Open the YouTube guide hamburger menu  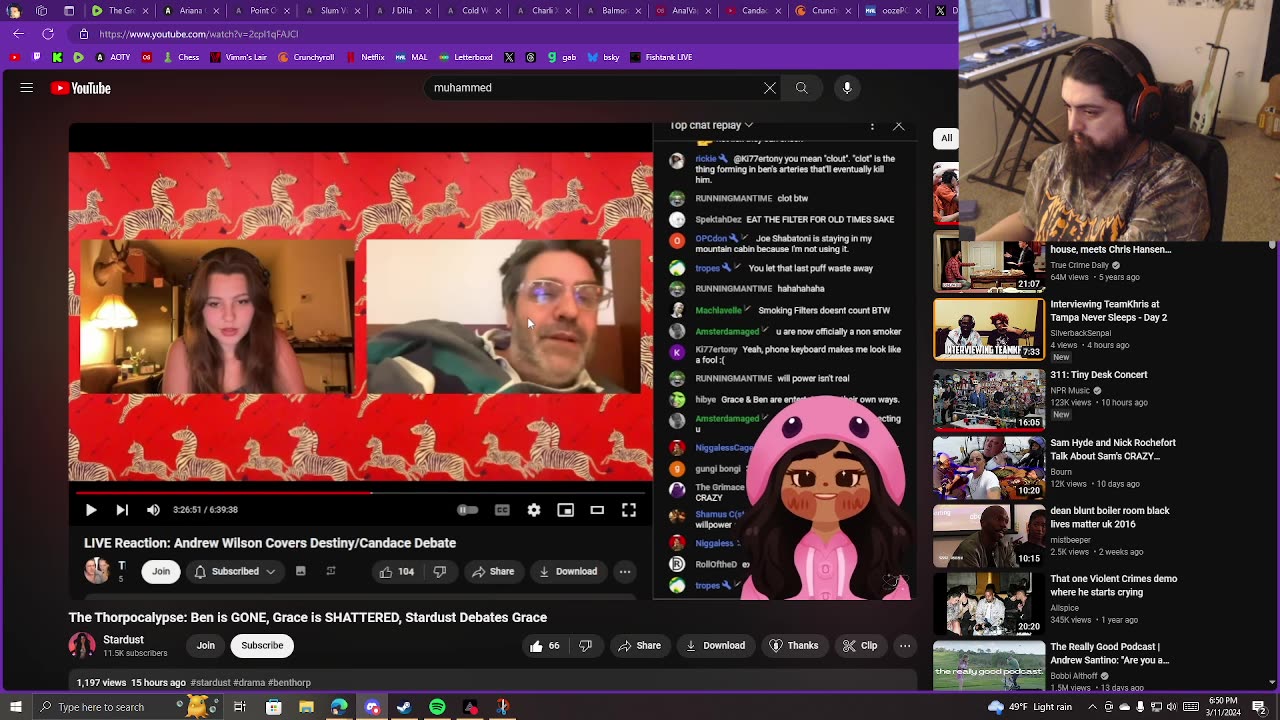point(27,88)
